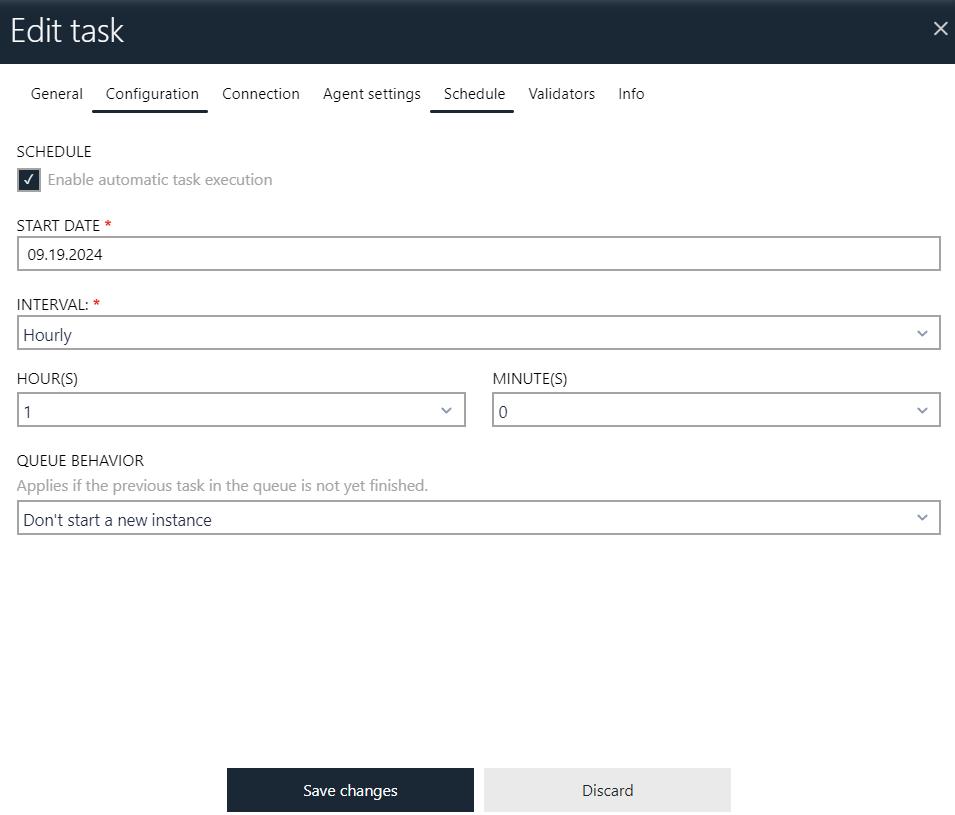The width and height of the screenshot is (955, 815).
Task: View the Validators tab
Action: (561, 93)
